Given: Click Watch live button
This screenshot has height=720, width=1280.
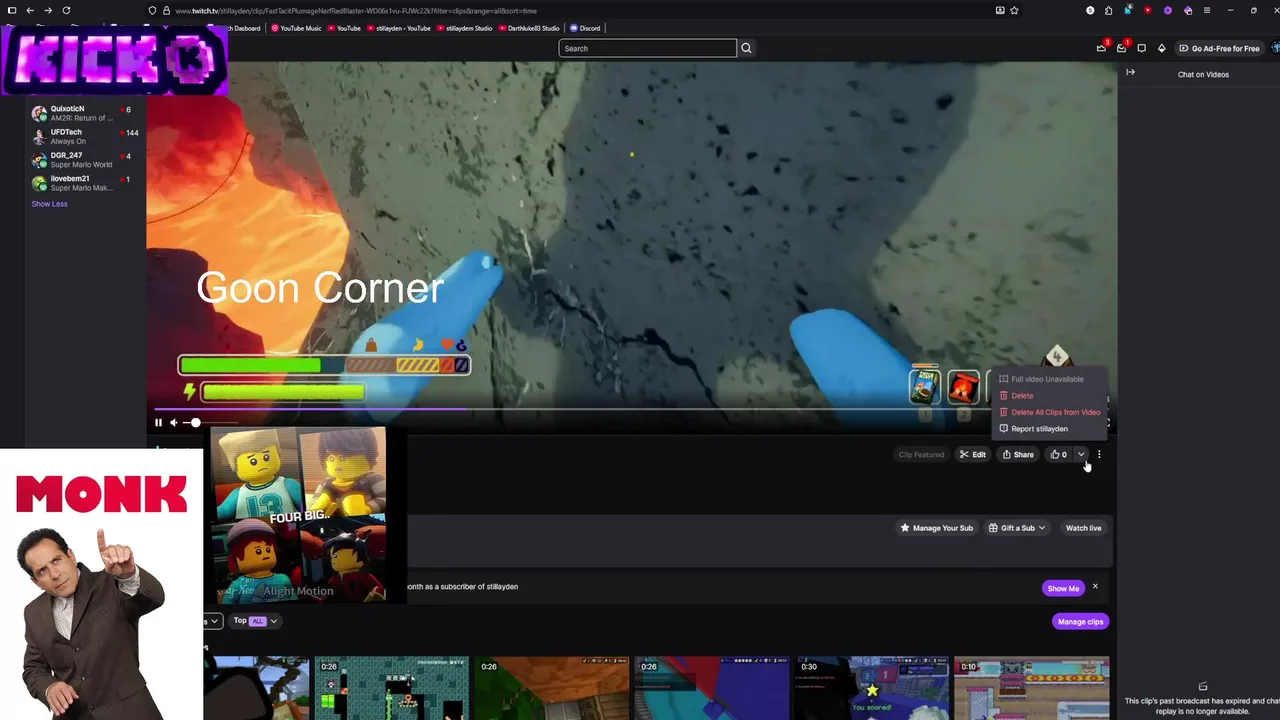Looking at the screenshot, I should tap(1083, 528).
